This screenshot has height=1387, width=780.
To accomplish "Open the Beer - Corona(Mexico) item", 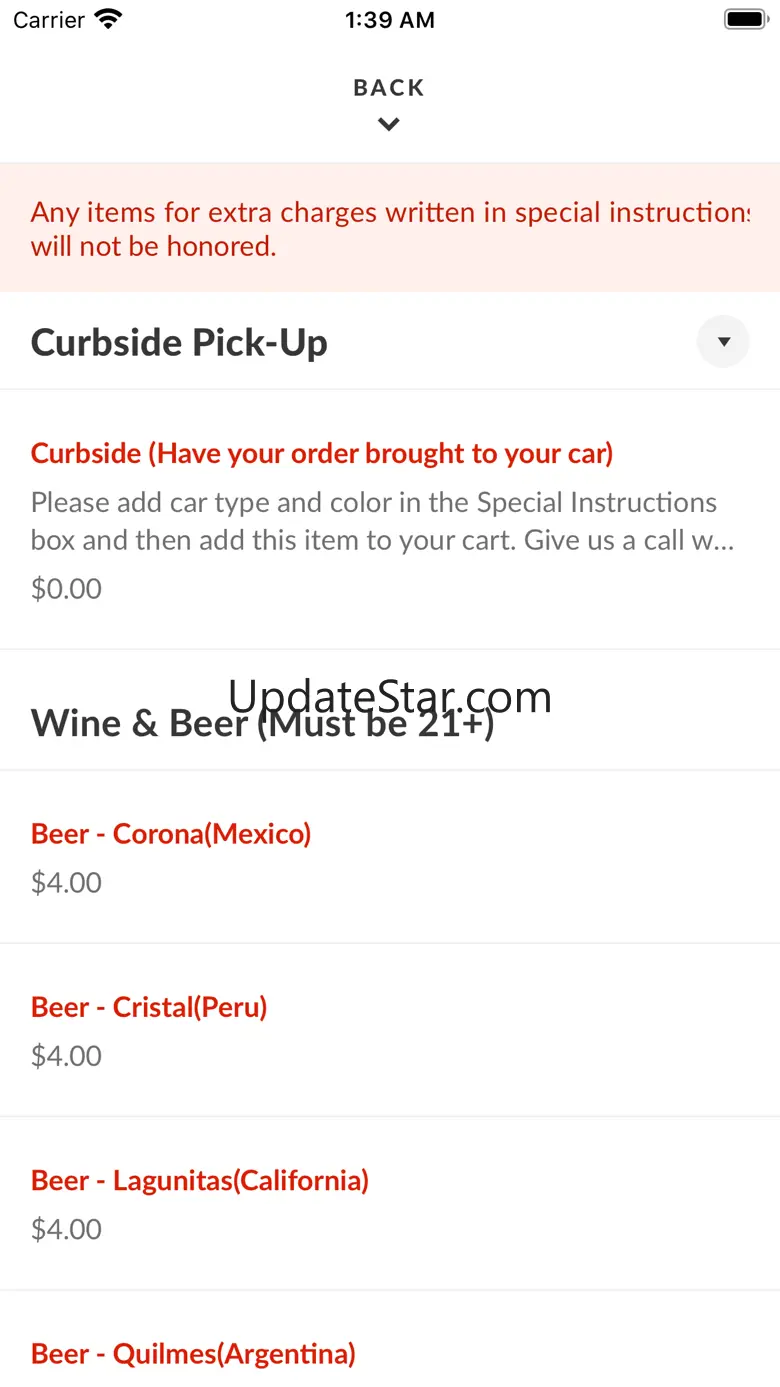I will [171, 833].
